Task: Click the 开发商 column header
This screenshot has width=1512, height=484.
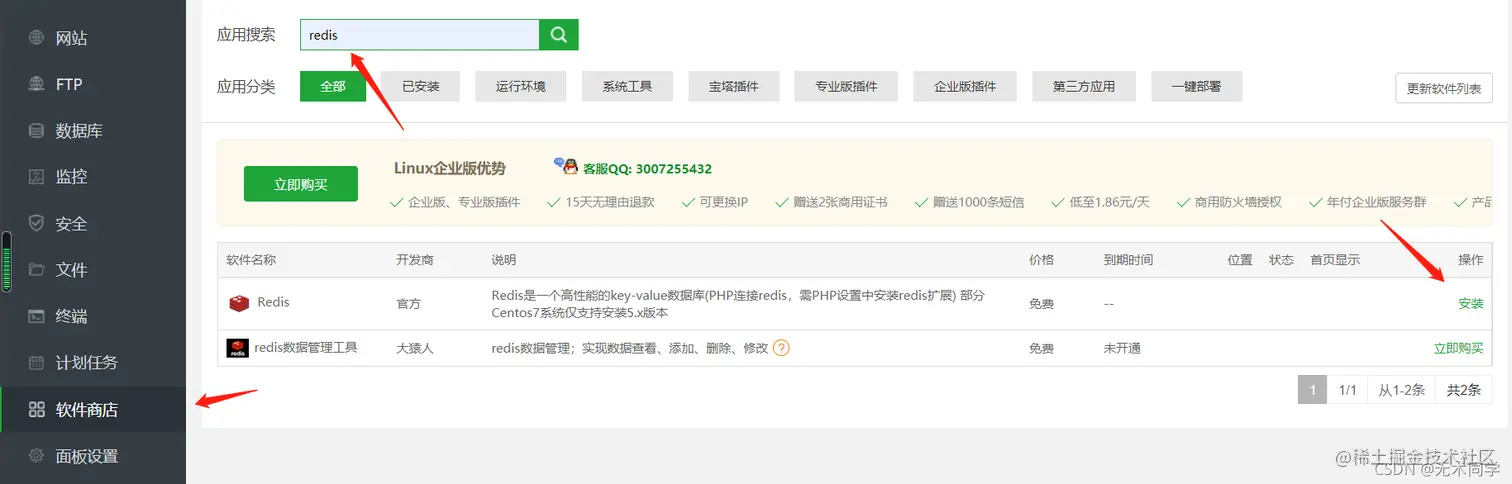Action: (x=414, y=260)
